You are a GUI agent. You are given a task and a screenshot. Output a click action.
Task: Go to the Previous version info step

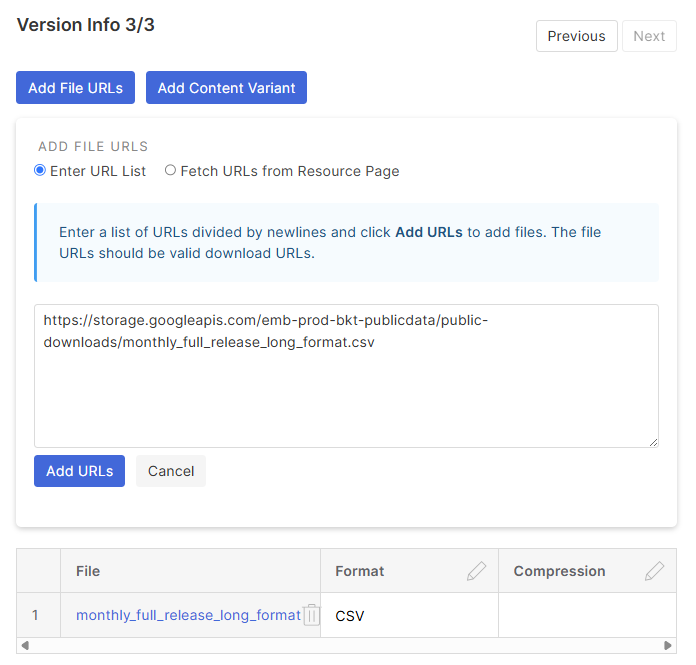[576, 36]
